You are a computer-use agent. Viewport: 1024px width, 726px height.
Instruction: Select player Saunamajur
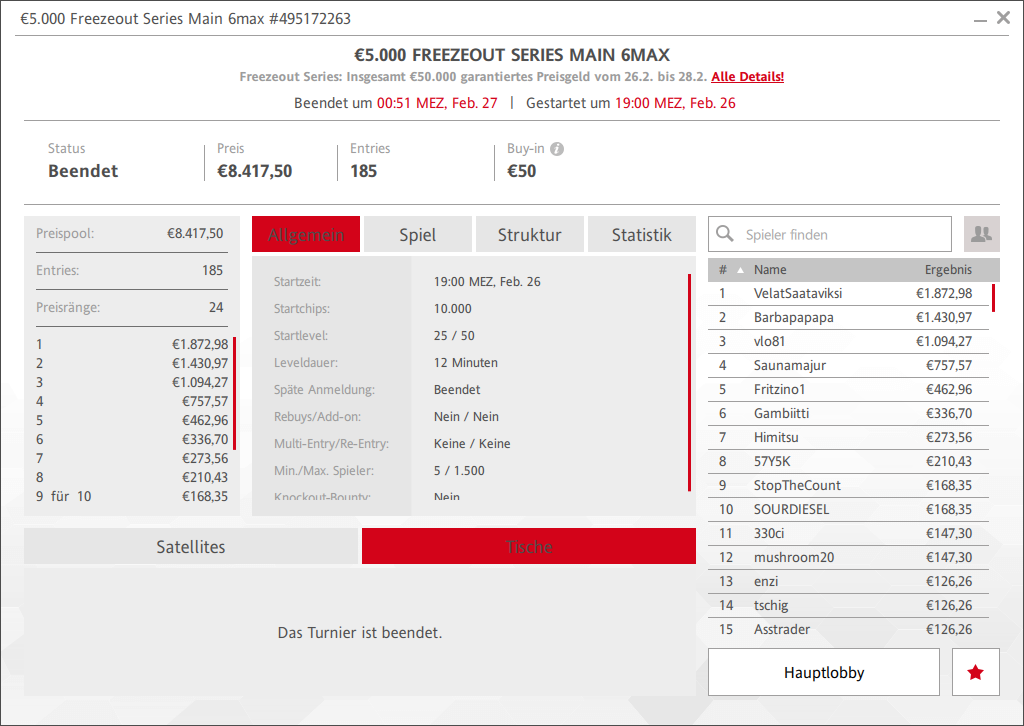(x=848, y=365)
